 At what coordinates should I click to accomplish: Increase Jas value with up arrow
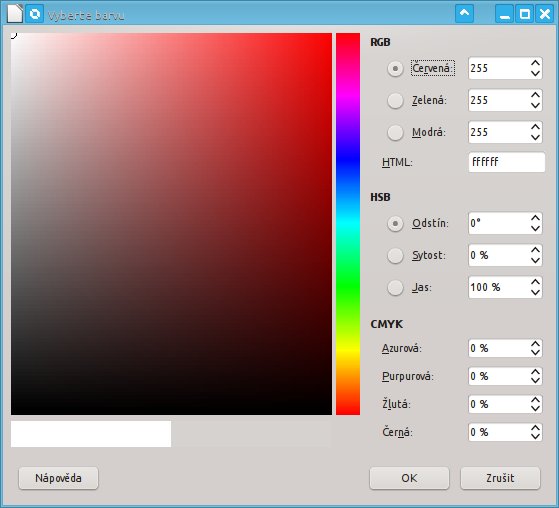pyautogui.click(x=535, y=282)
